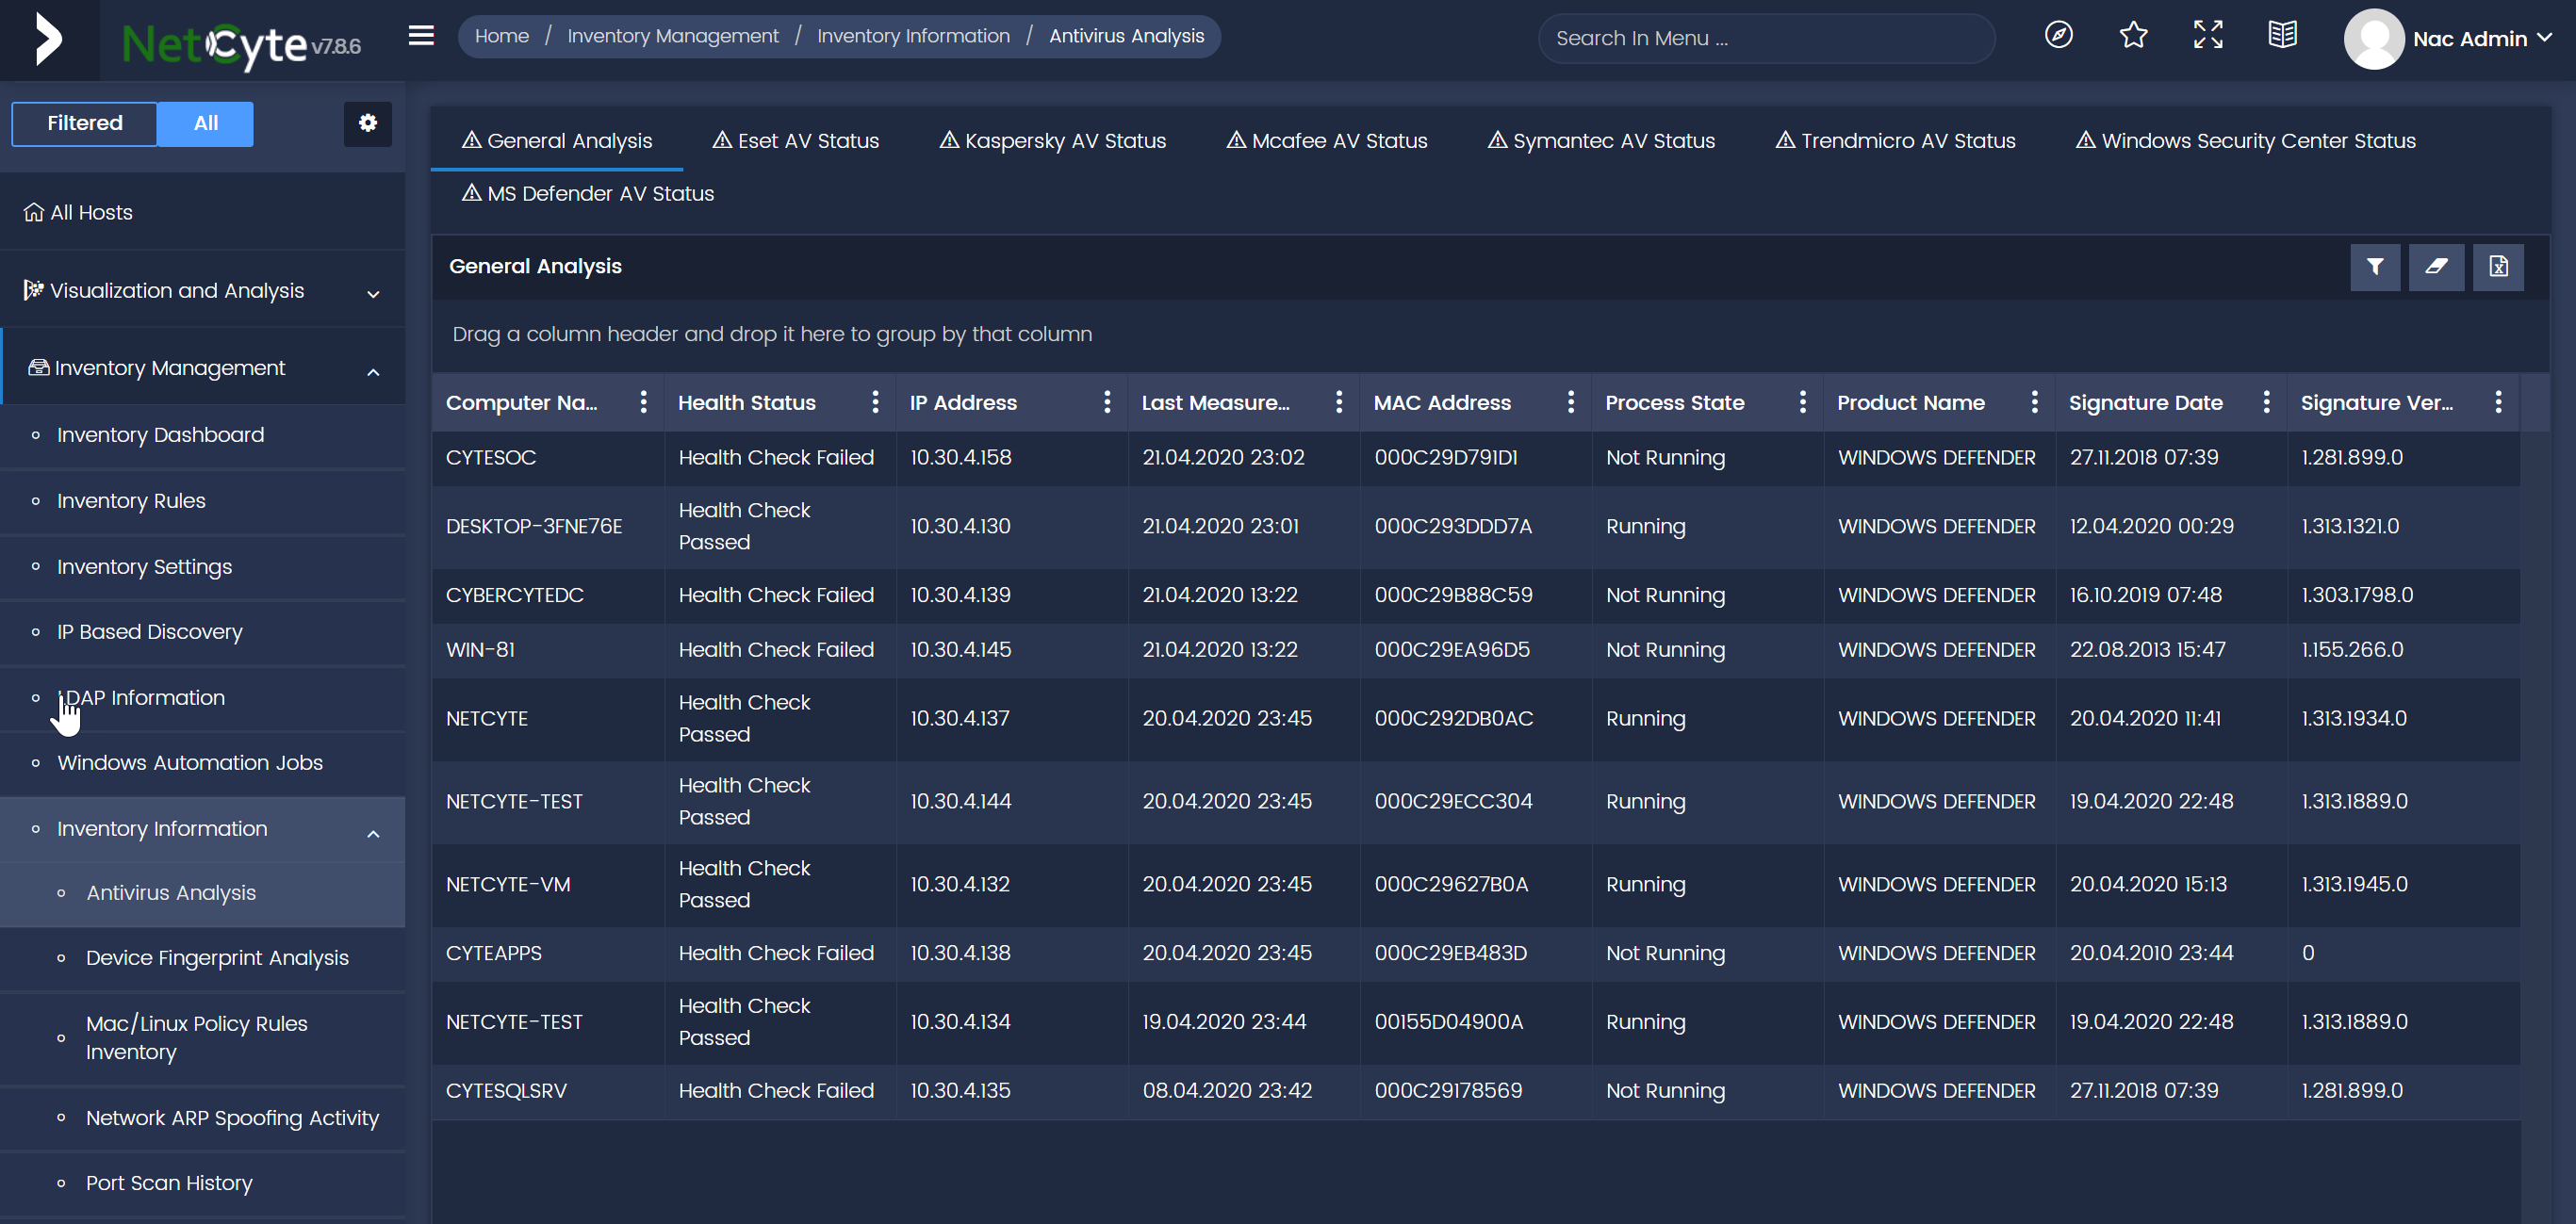This screenshot has width=2576, height=1224.
Task: Expand Visualization and Analysis chevron
Action: coord(373,293)
